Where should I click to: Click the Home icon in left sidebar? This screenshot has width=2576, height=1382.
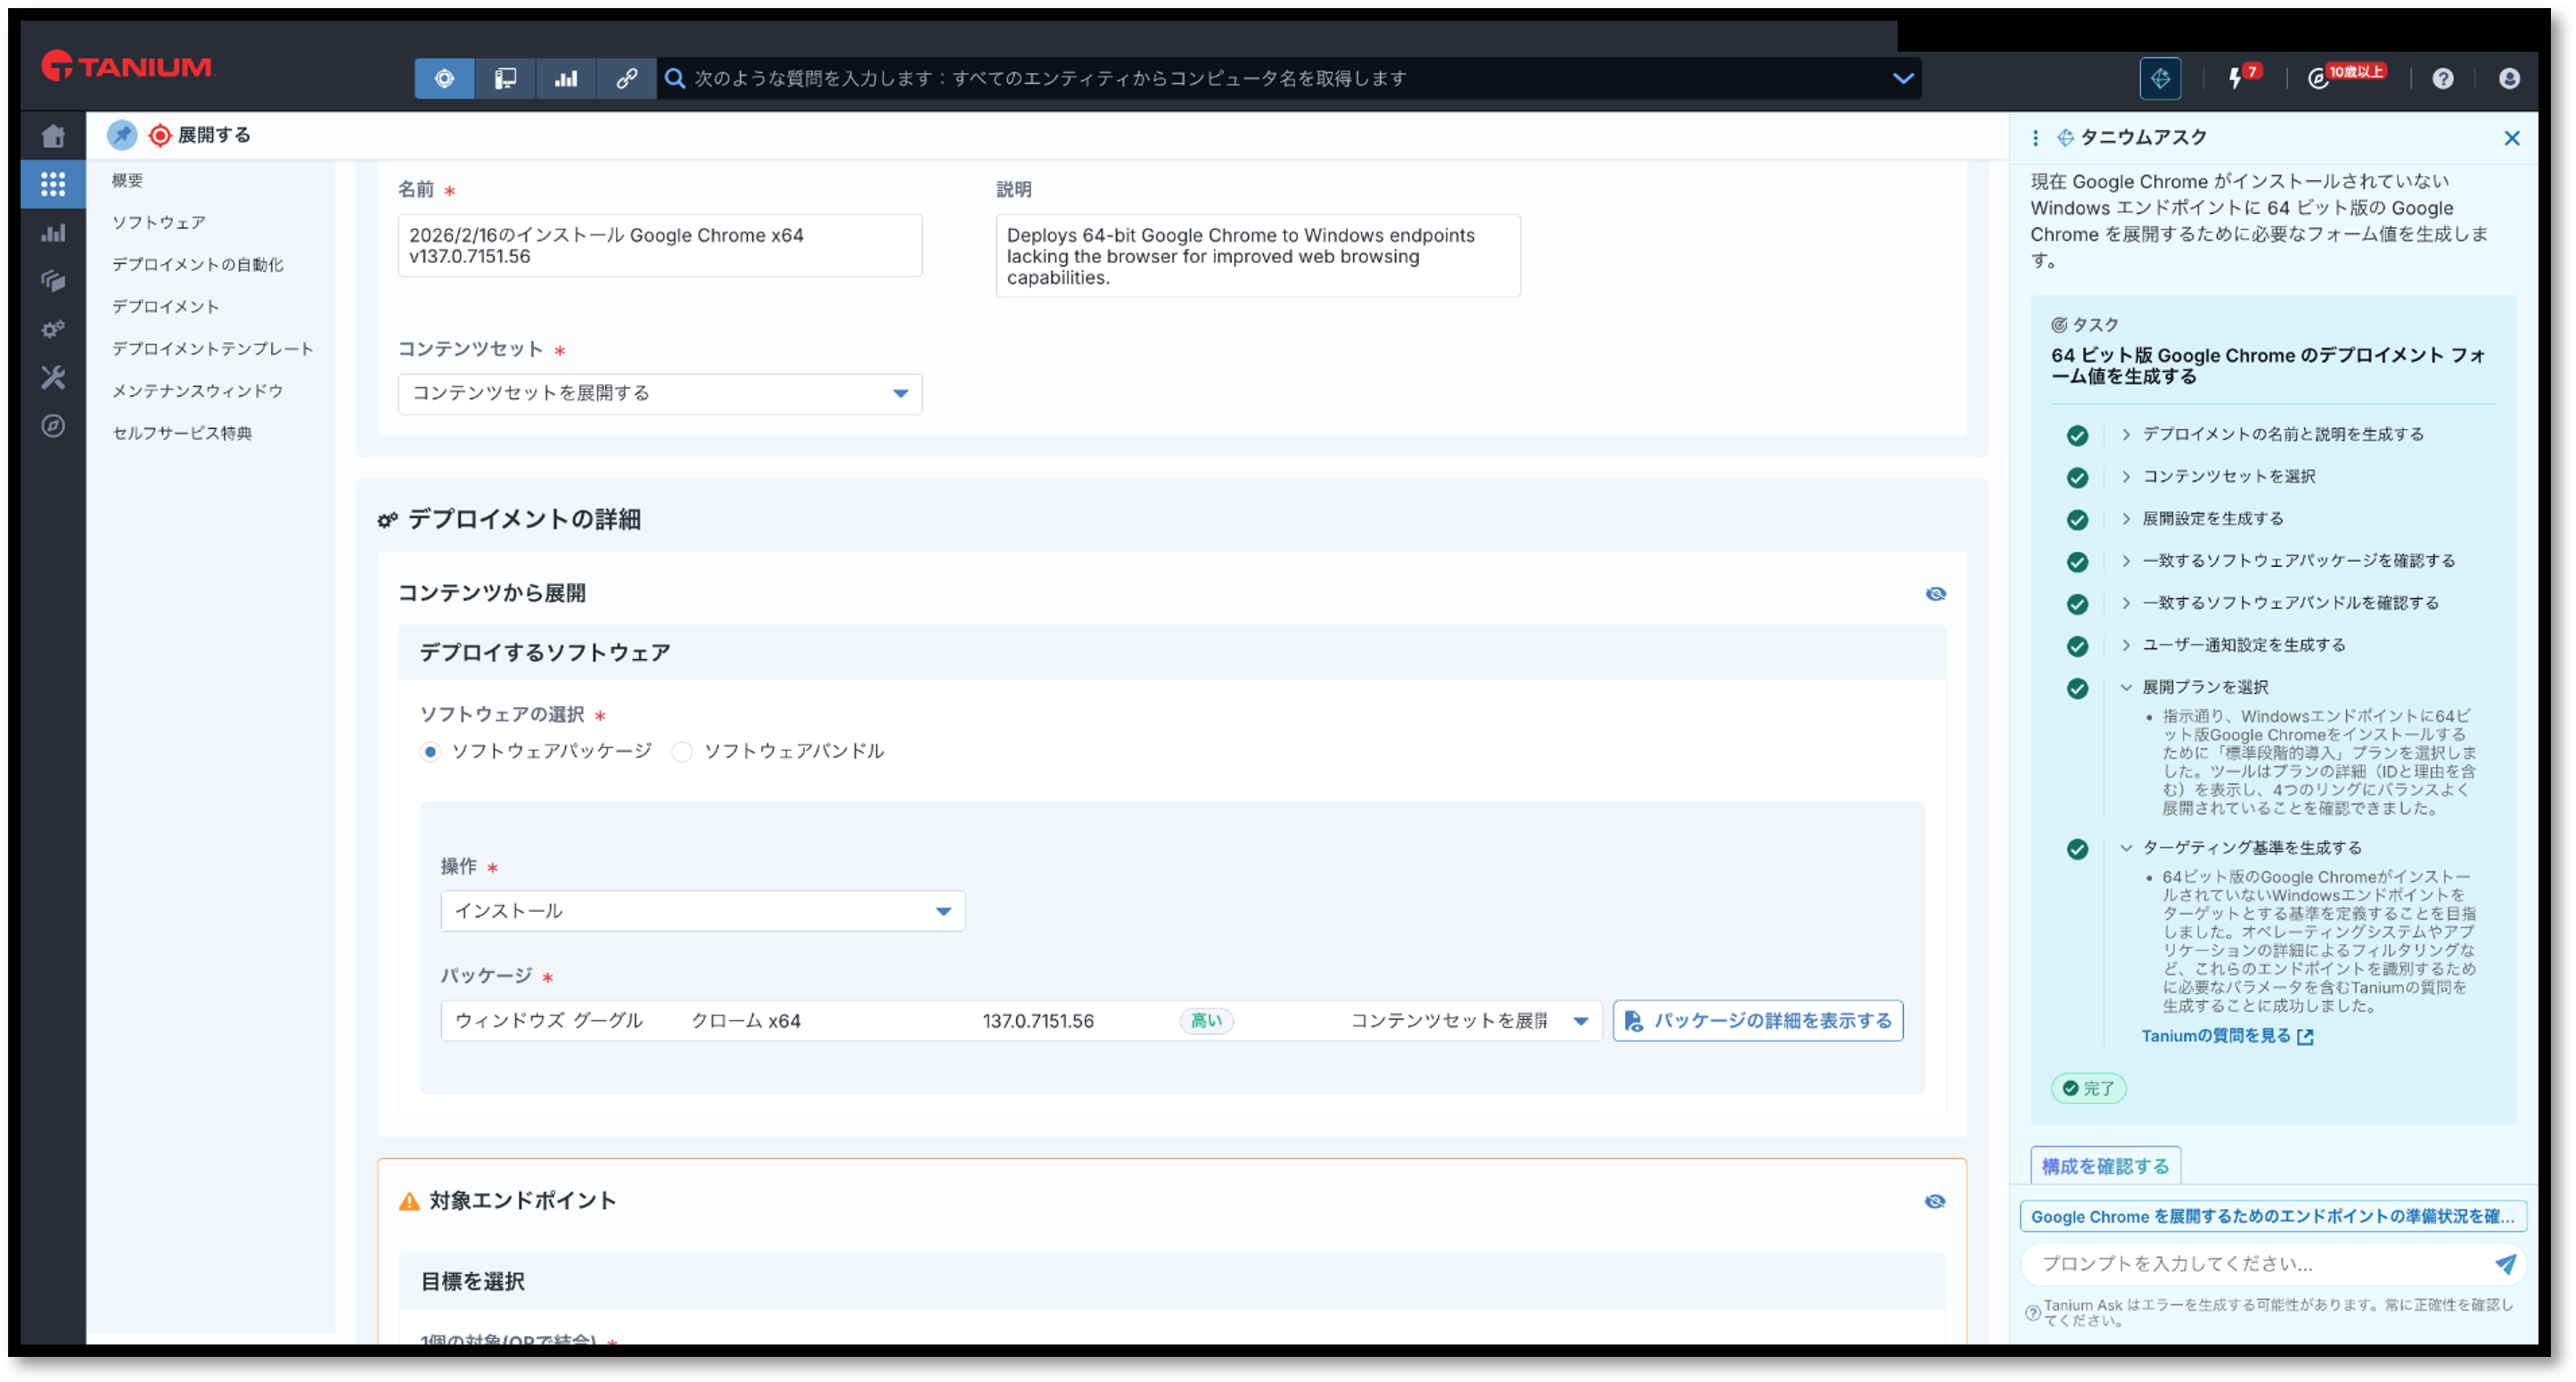(x=53, y=136)
